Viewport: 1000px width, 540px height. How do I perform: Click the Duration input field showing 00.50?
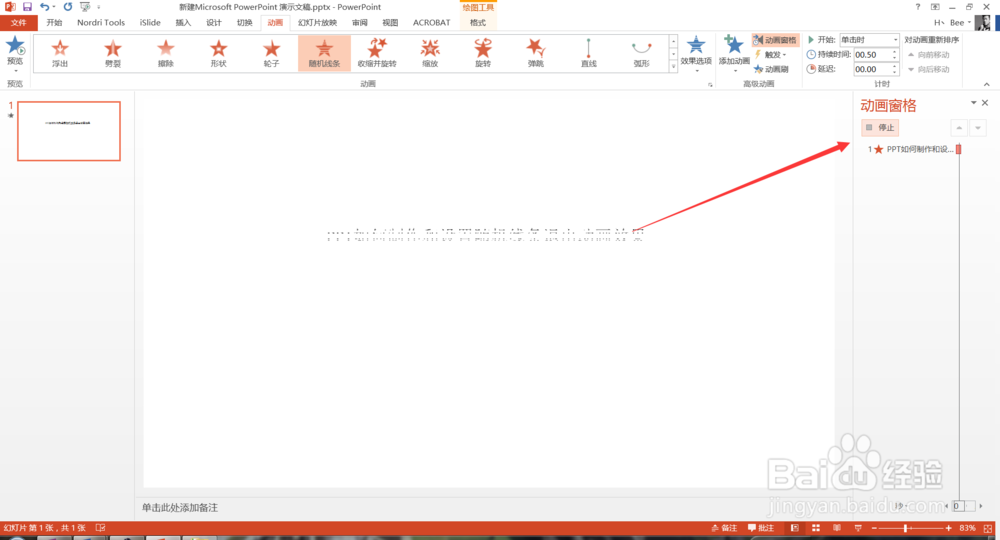[x=871, y=55]
